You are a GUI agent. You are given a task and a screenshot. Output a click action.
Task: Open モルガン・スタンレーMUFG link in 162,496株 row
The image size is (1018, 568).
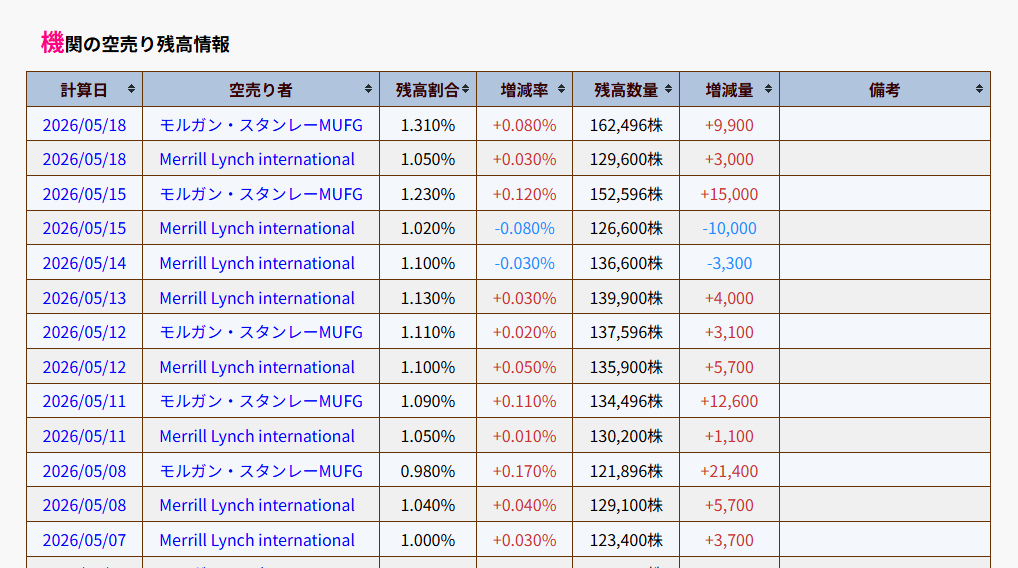(x=261, y=125)
